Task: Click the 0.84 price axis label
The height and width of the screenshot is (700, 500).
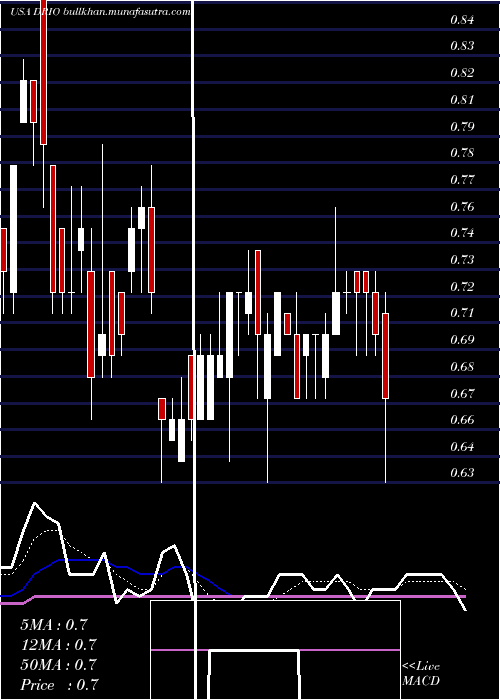Action: tap(462, 20)
